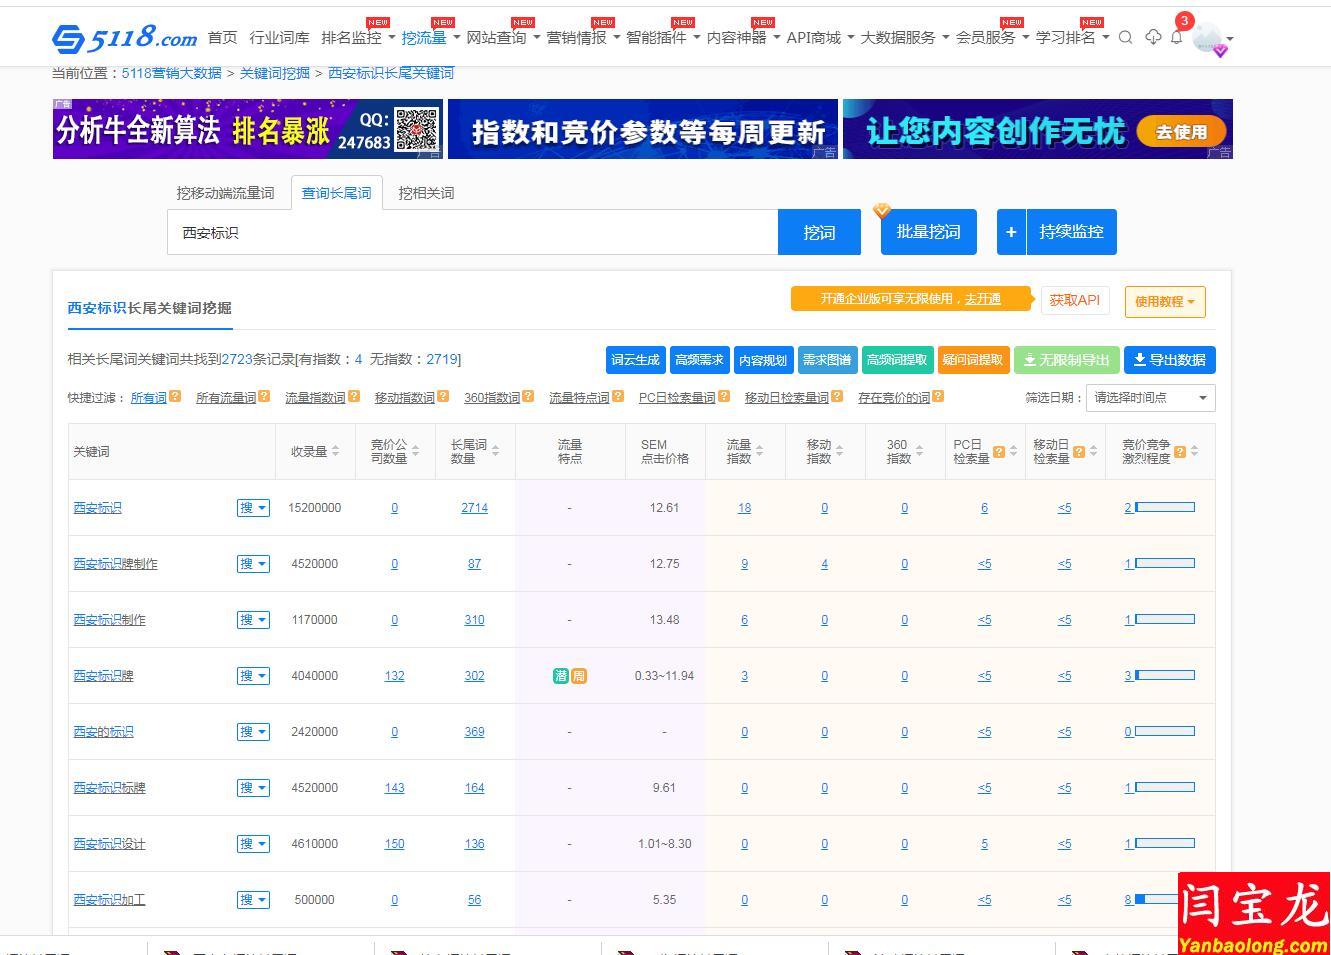Image resolution: width=1331 pixels, height=955 pixels.
Task: Click the cloud download icon in header
Action: [1153, 38]
